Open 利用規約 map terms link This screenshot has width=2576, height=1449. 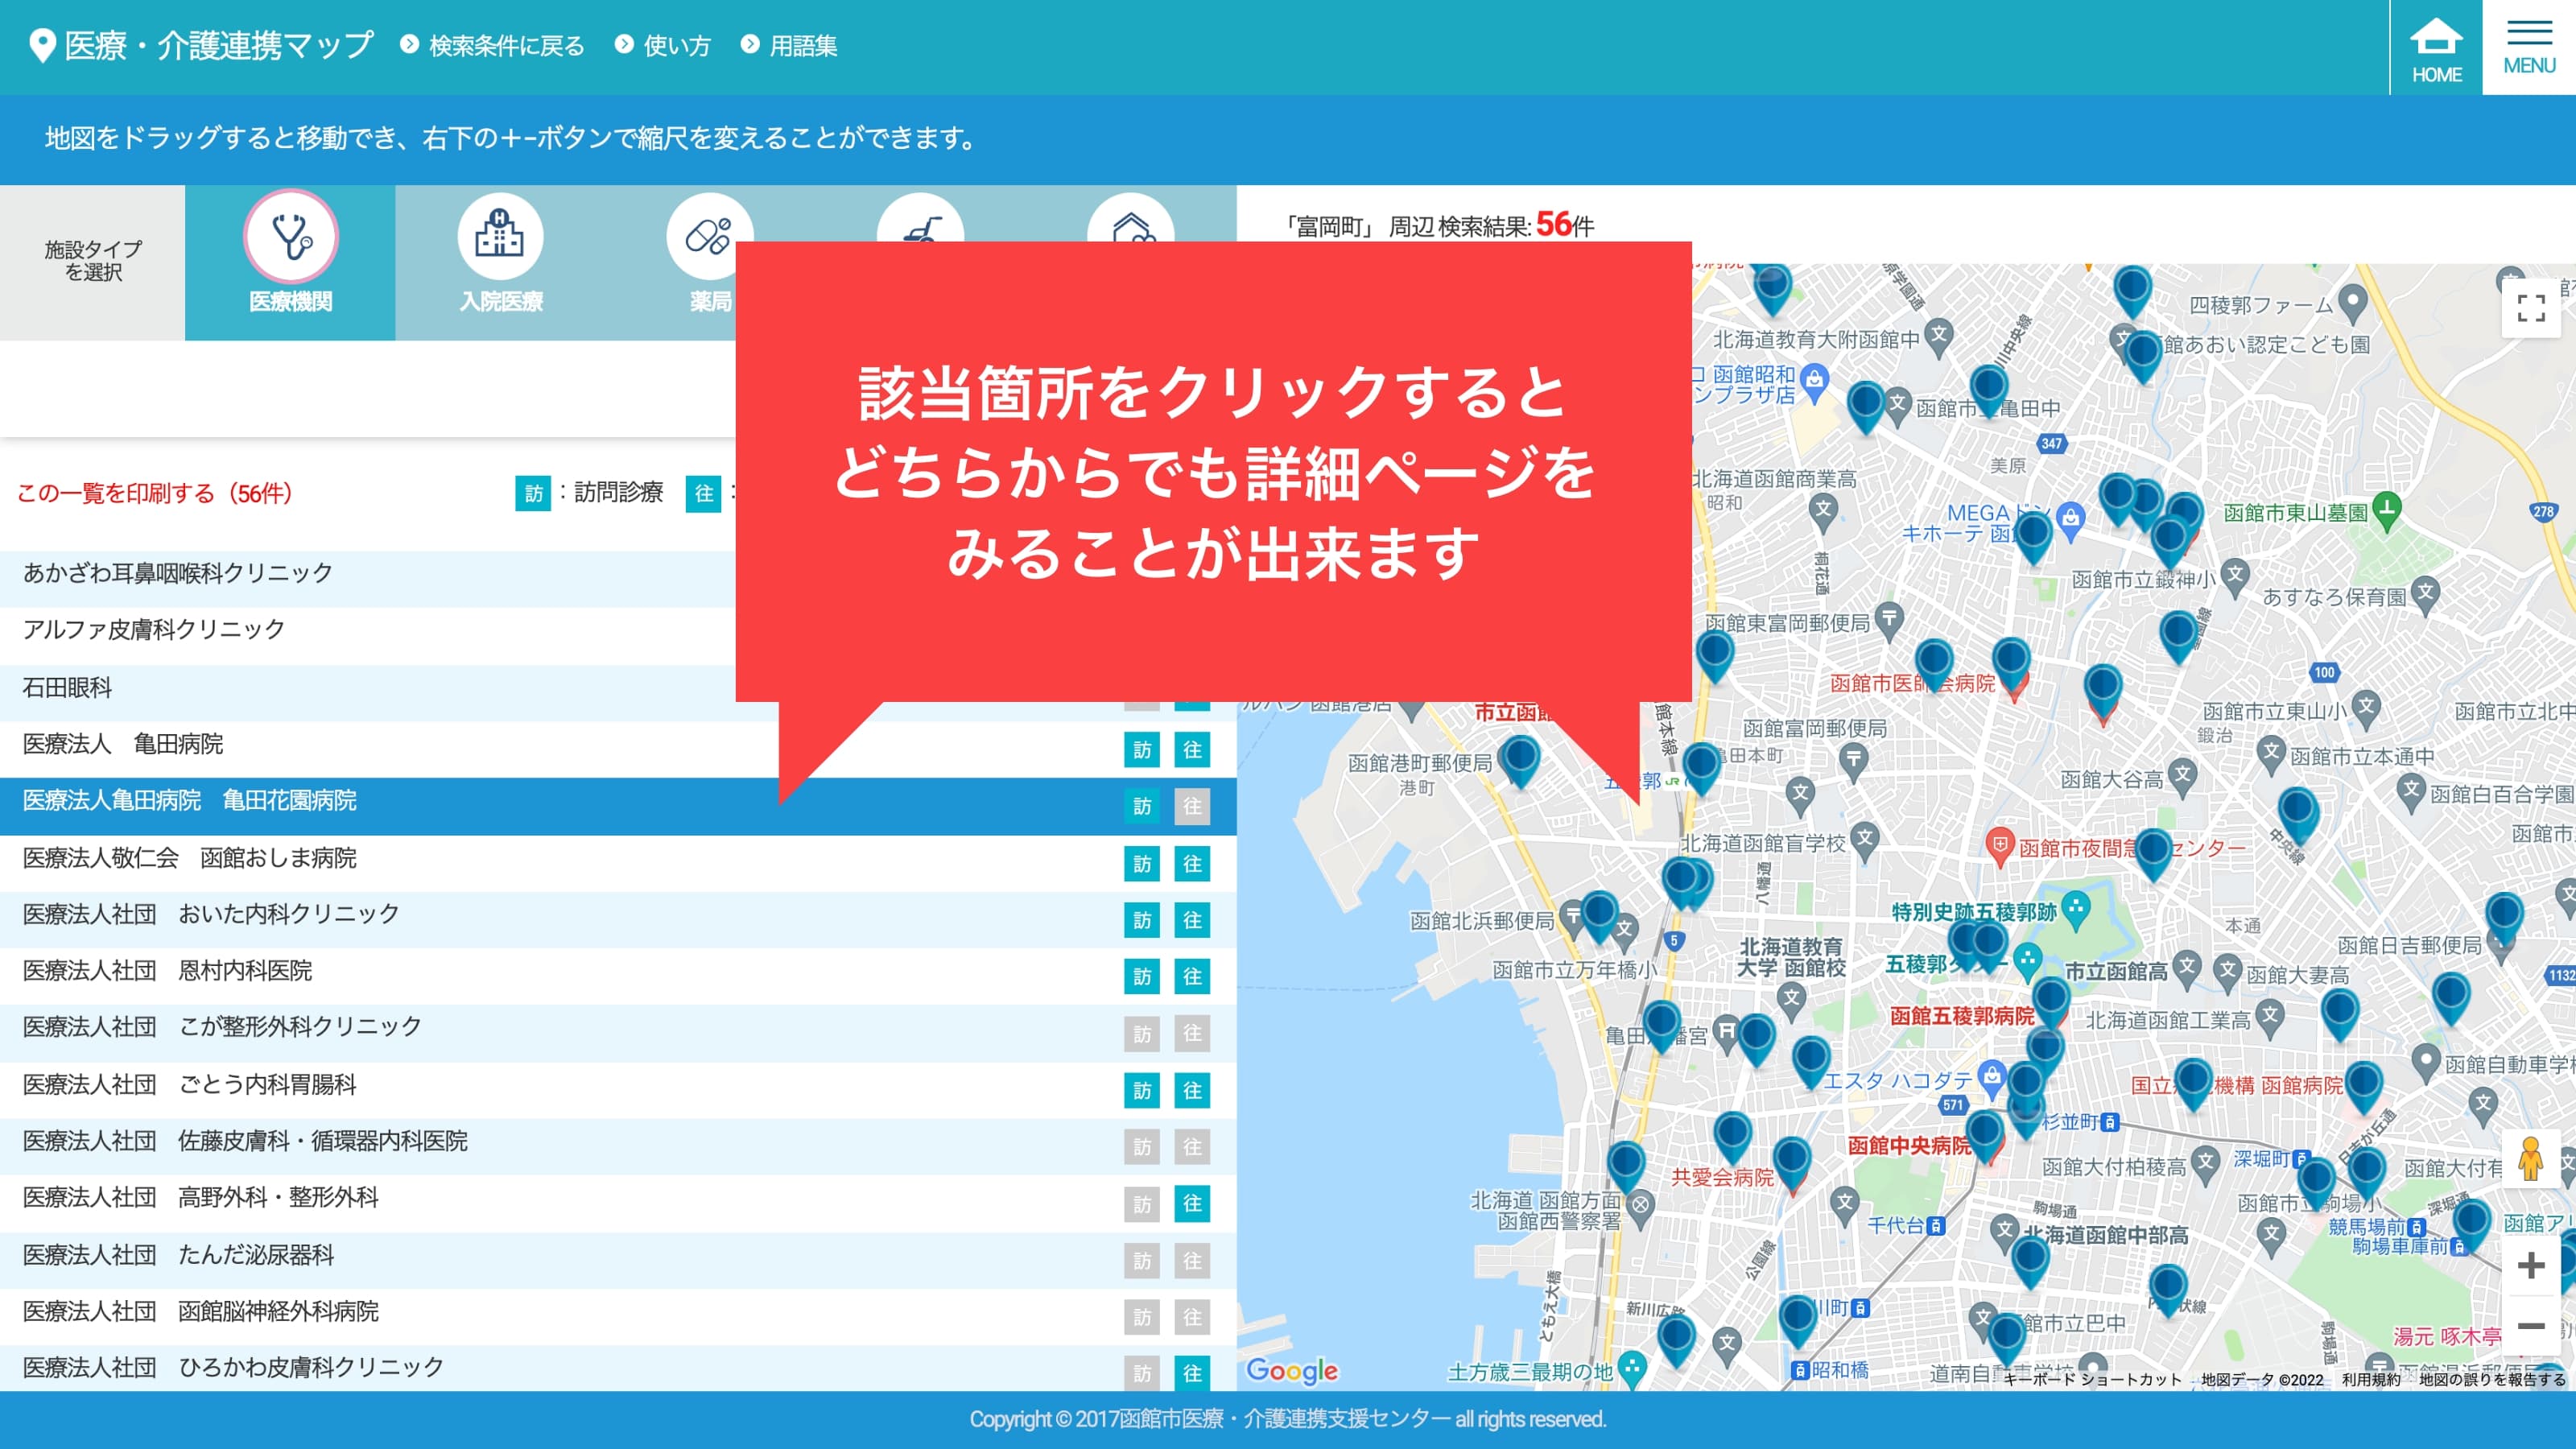tap(2371, 1379)
